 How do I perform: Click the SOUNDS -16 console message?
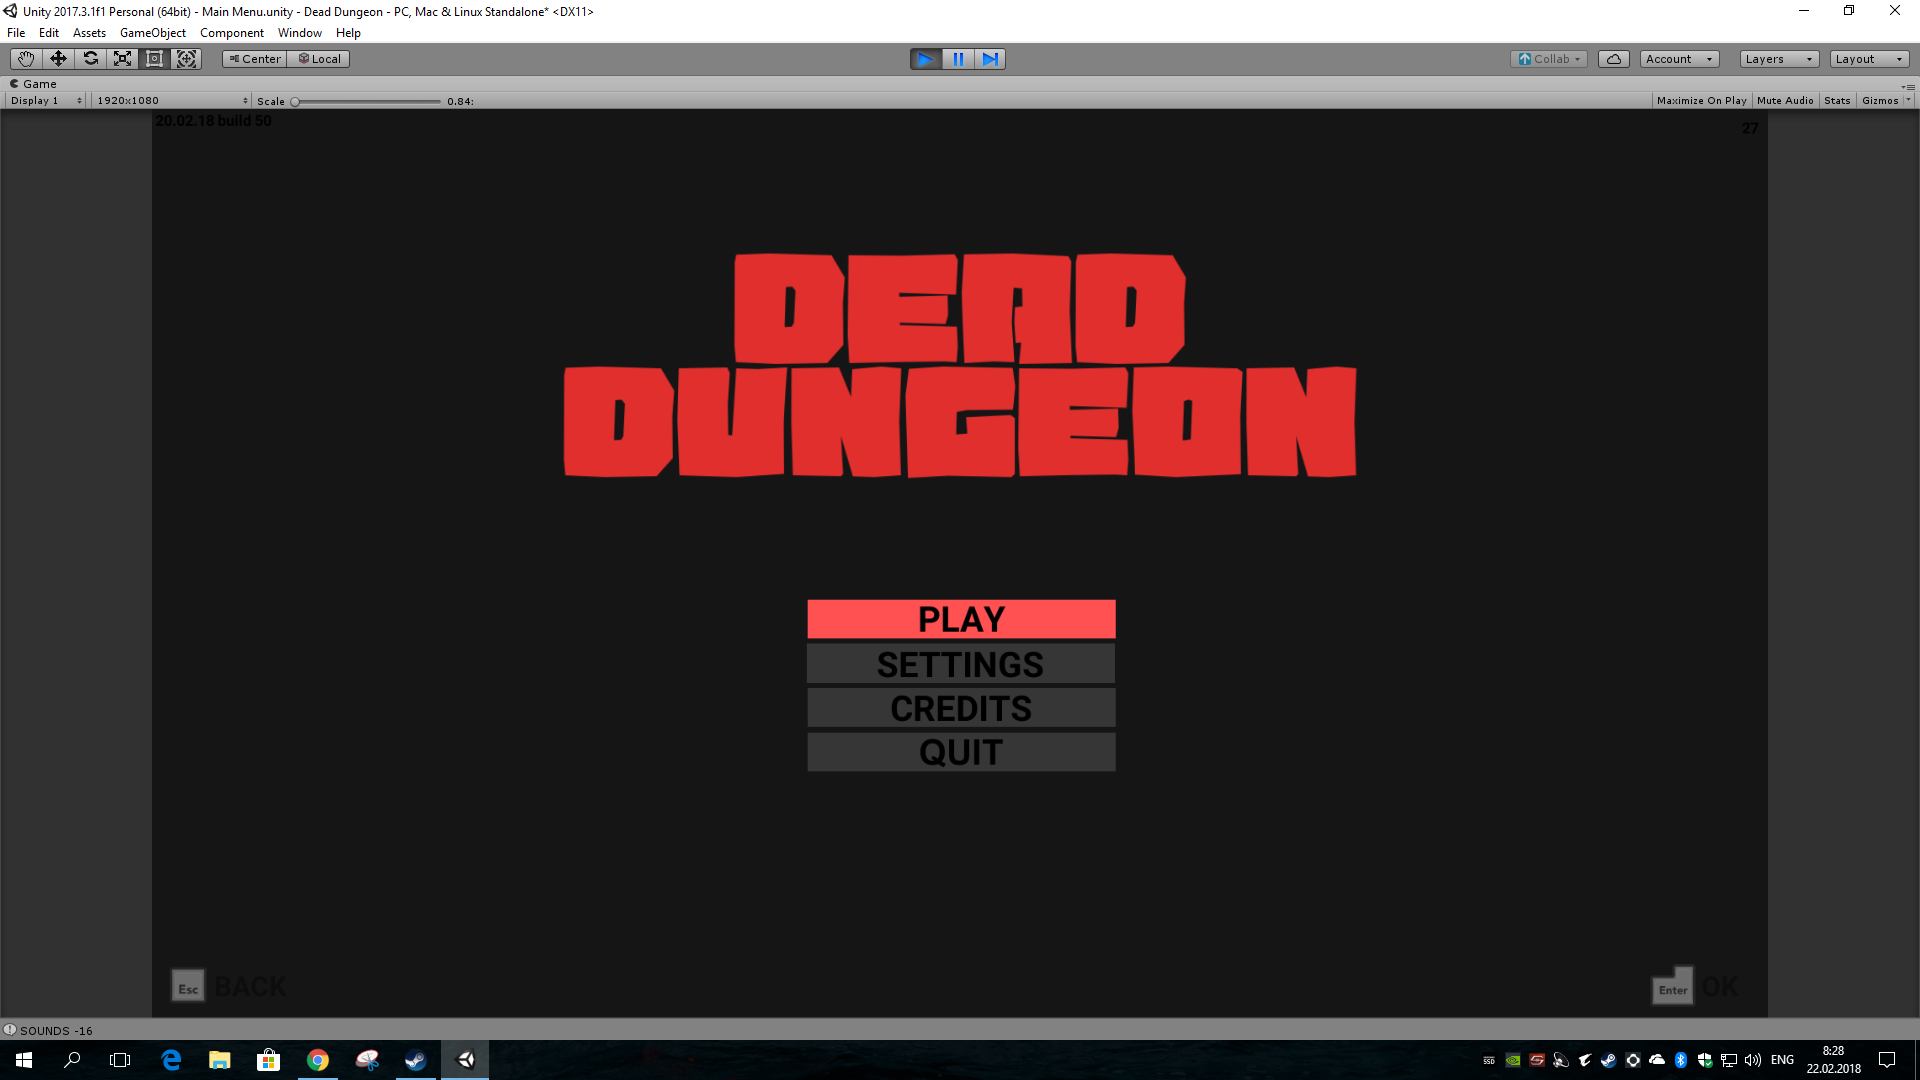tap(56, 1031)
